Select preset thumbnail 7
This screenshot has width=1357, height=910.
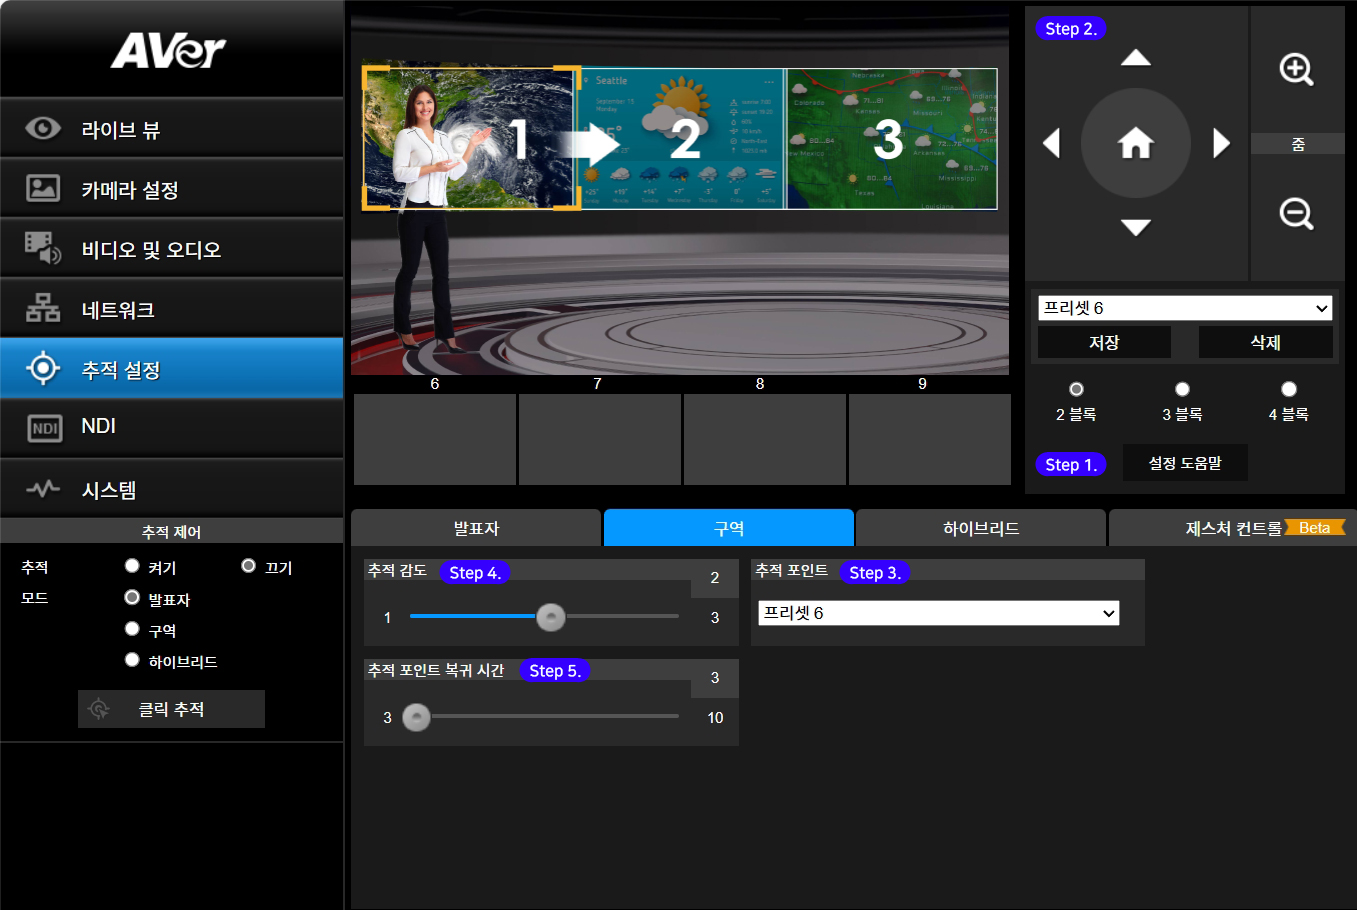(600, 439)
